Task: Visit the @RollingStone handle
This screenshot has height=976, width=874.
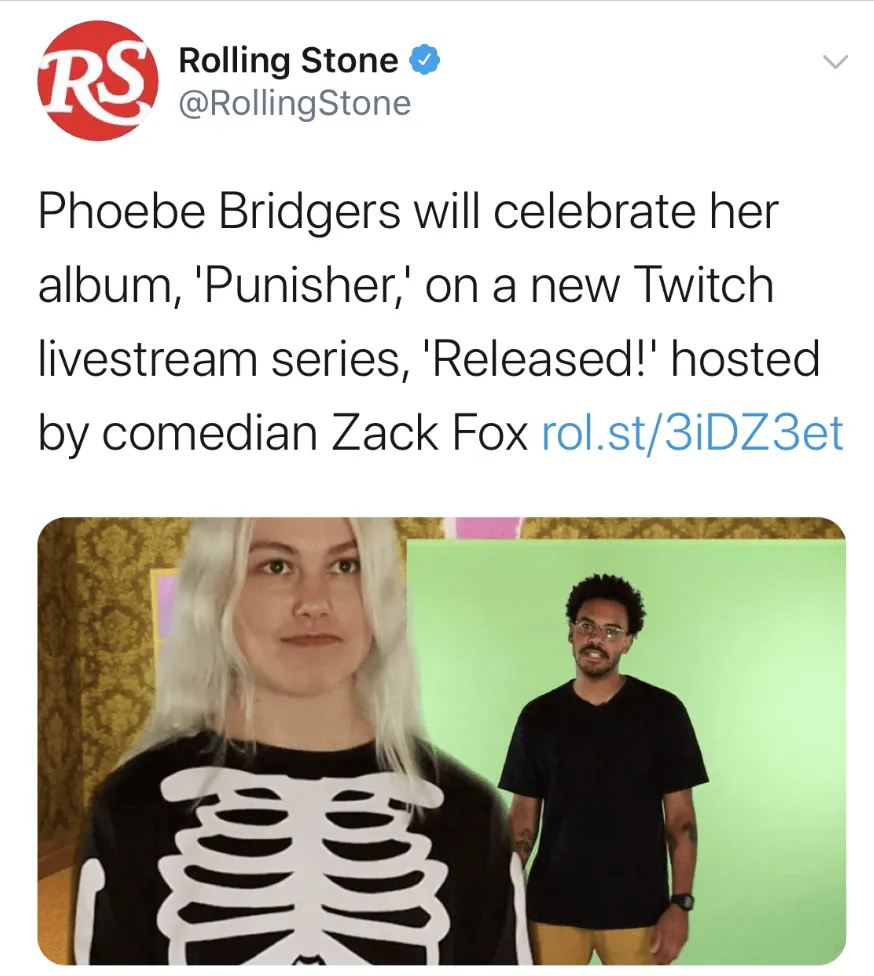Action: [x=295, y=103]
